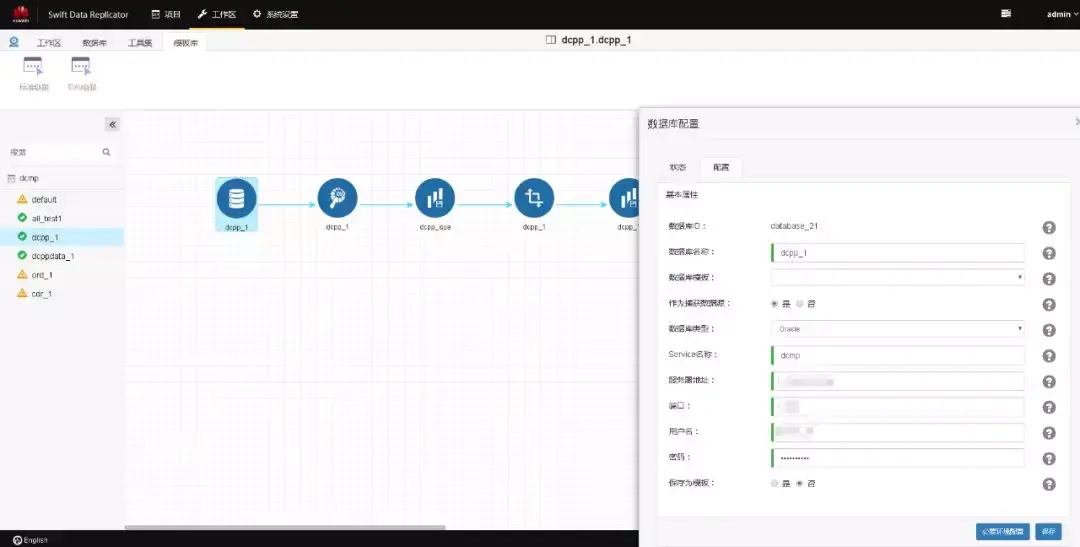1080x547 pixels.
Task: Focus the 密码 input field
Action: (897, 458)
